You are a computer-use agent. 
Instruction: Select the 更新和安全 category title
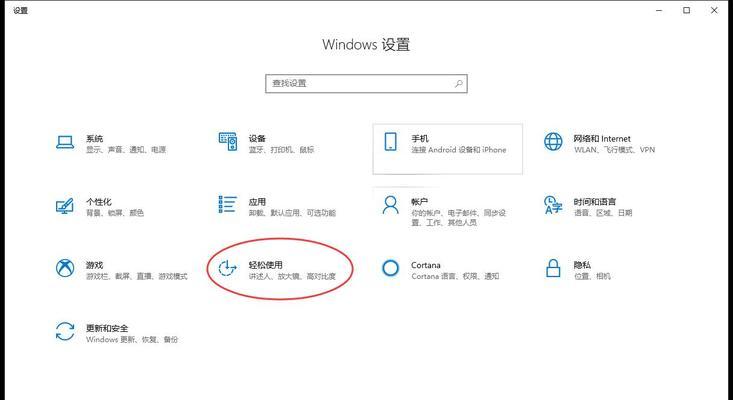coord(107,328)
